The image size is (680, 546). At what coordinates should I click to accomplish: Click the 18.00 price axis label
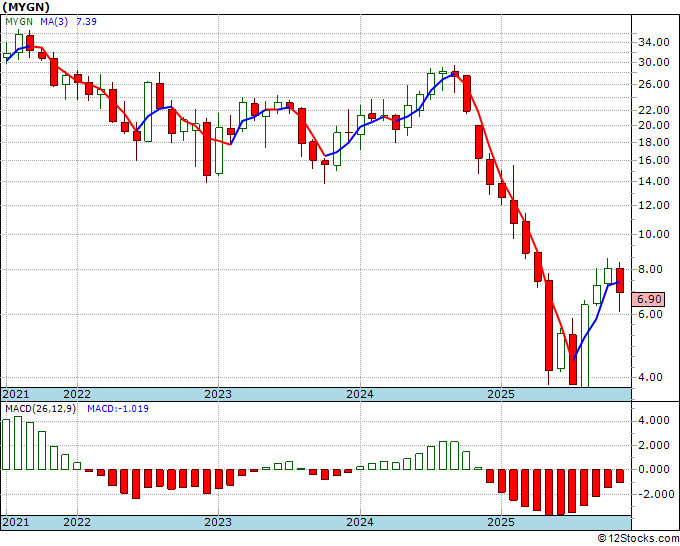click(x=654, y=143)
